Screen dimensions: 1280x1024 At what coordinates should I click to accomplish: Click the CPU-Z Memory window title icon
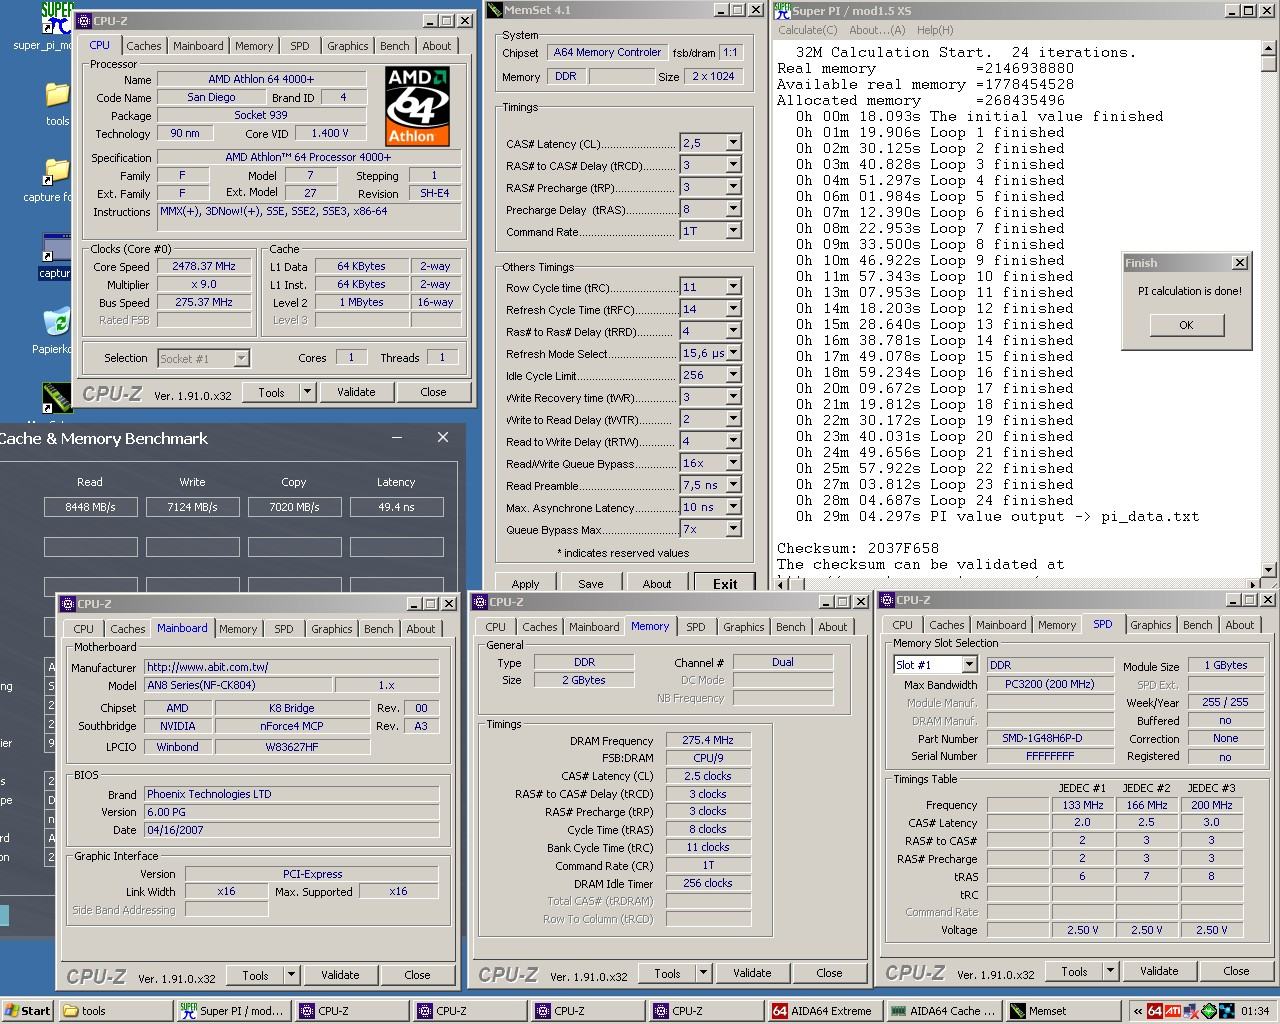click(x=480, y=602)
